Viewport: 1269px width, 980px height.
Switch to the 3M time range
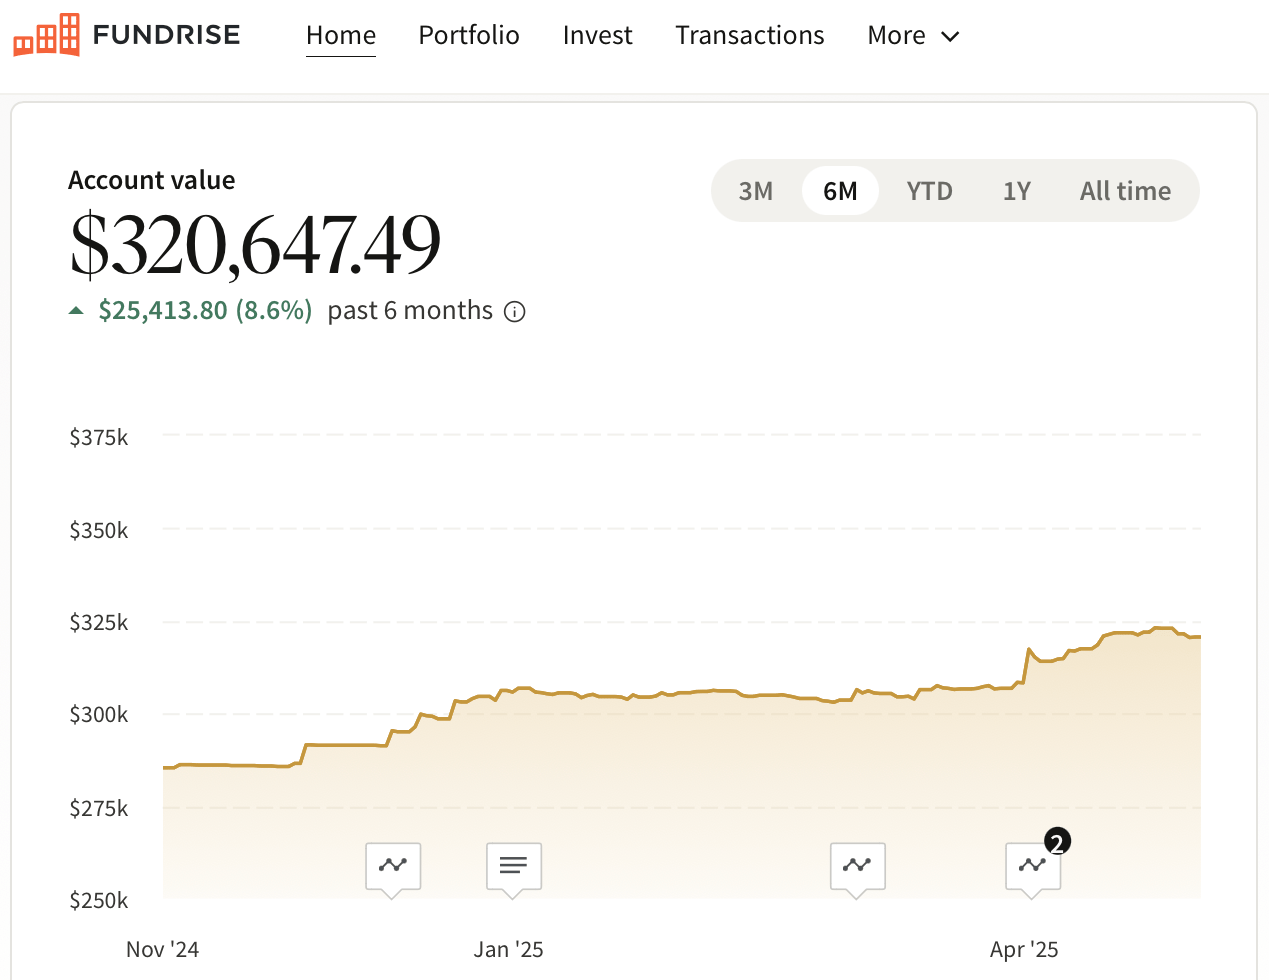pyautogui.click(x=756, y=190)
